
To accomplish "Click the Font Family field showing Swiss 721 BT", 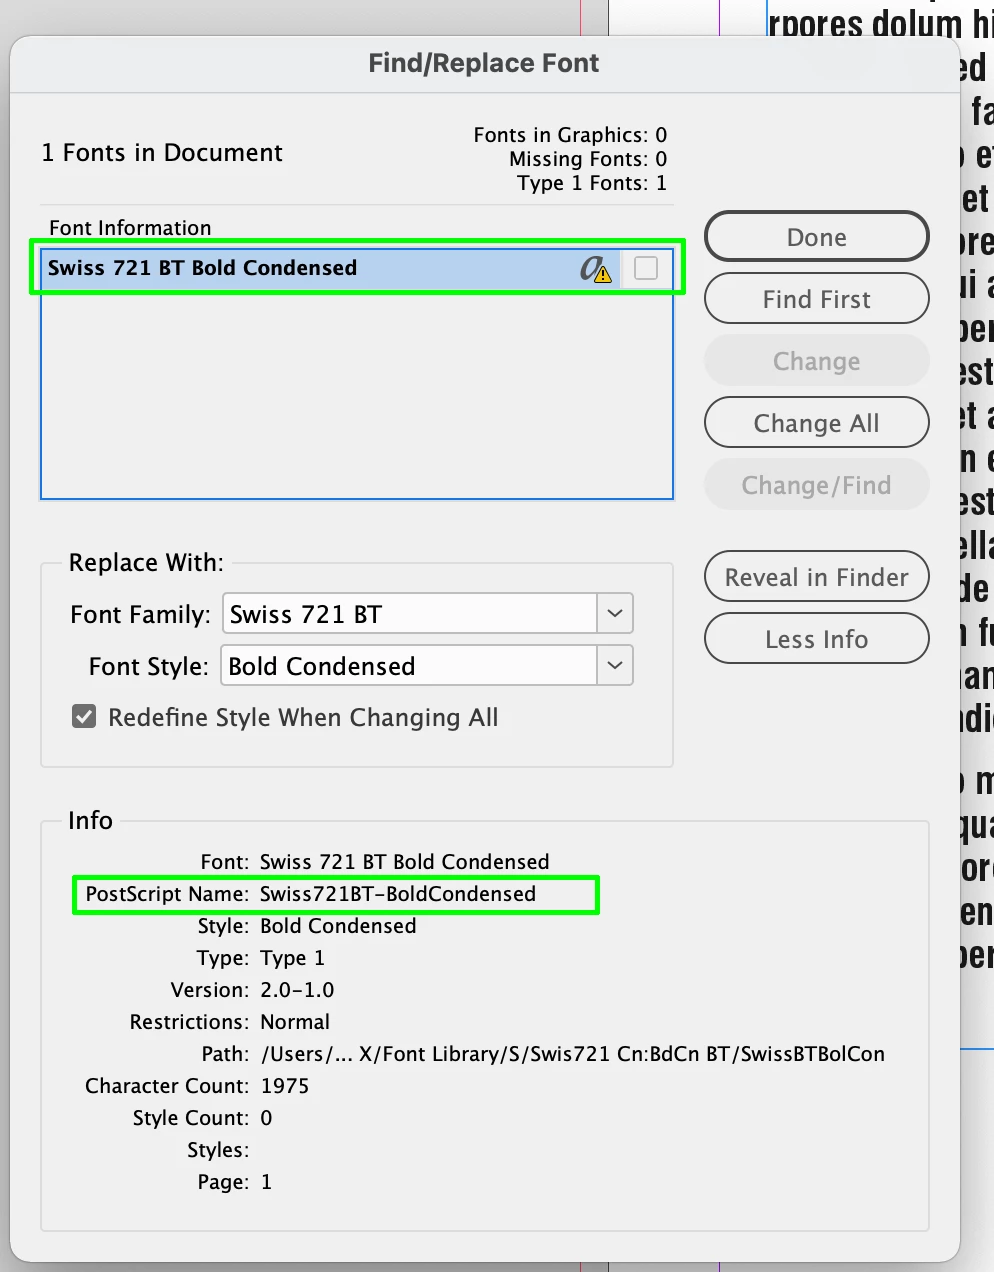I will (x=410, y=614).
